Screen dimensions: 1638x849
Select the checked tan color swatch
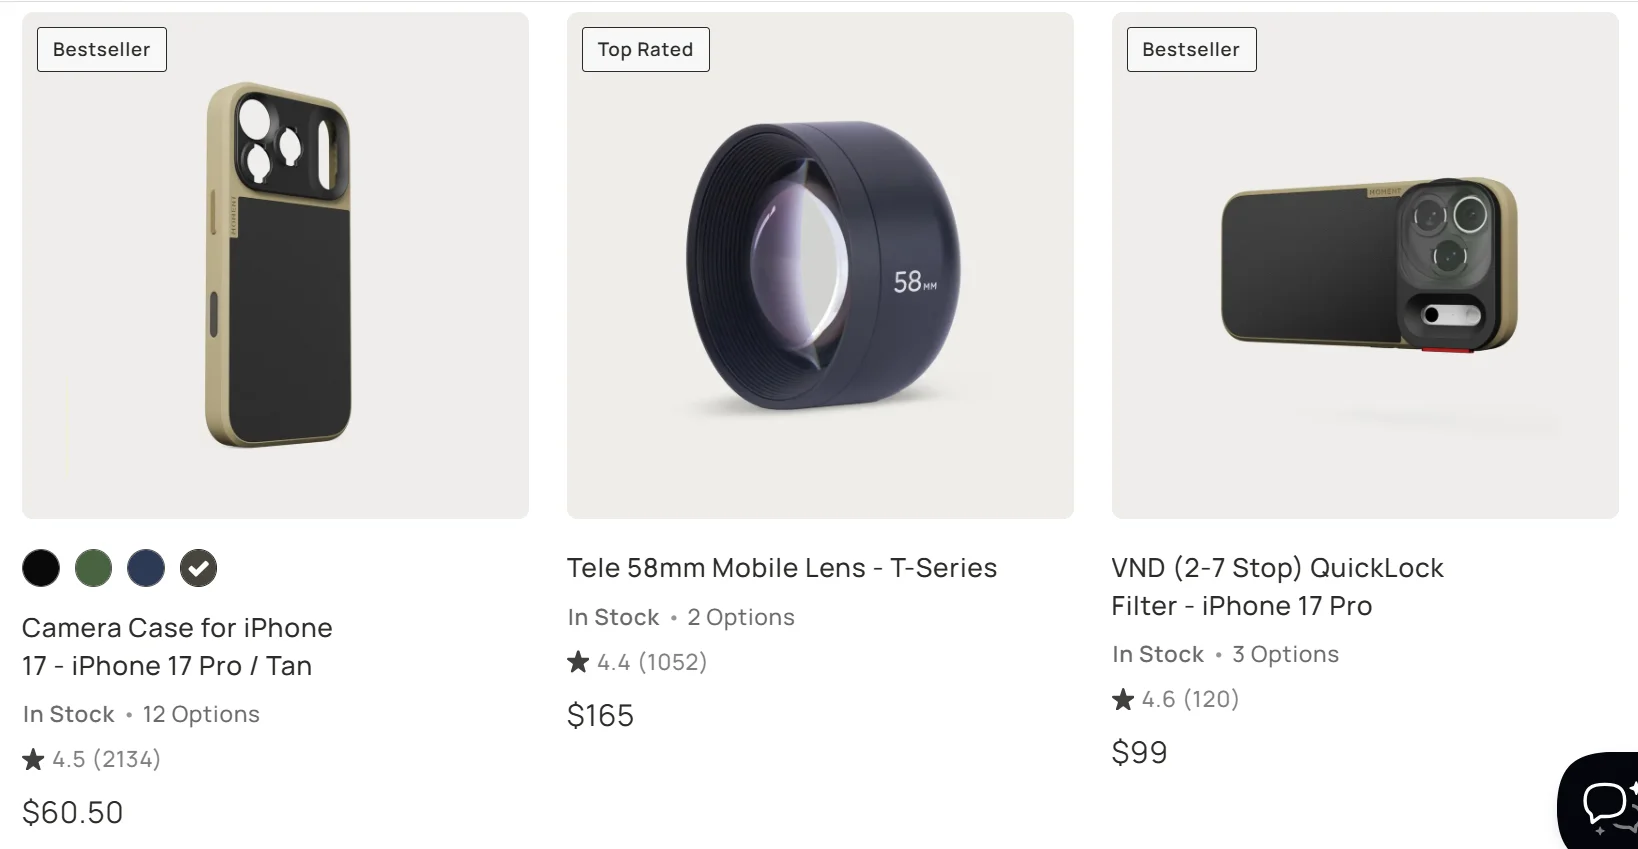click(x=198, y=568)
